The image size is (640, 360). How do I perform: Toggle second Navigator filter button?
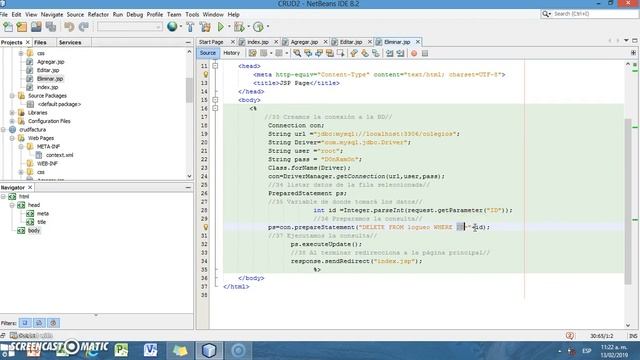pos(39,323)
